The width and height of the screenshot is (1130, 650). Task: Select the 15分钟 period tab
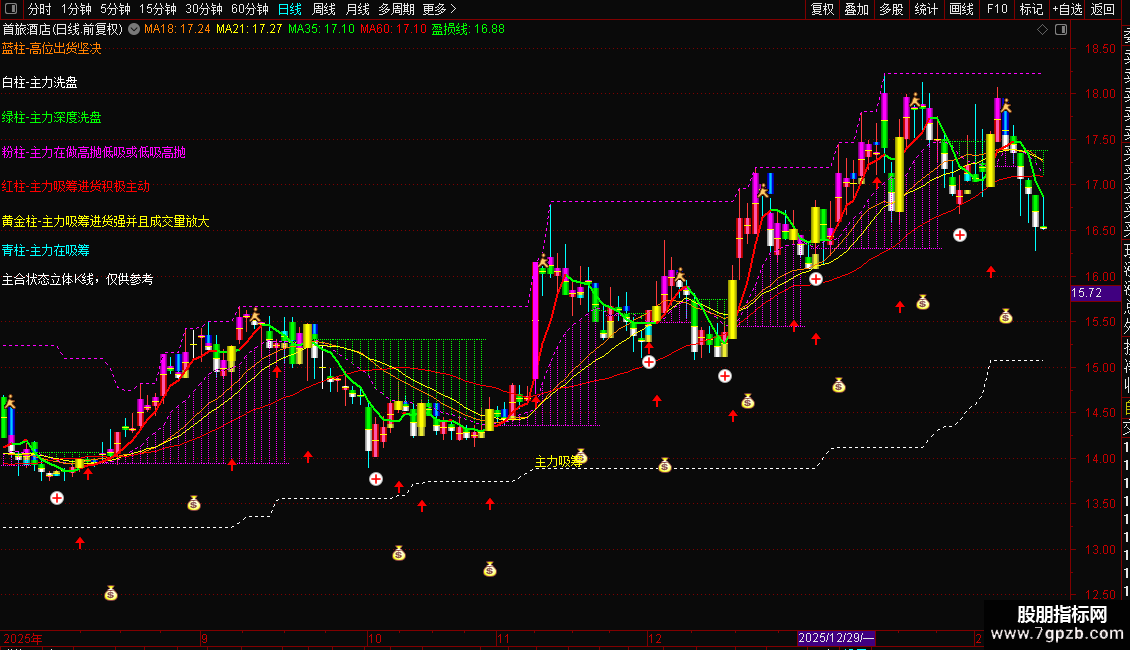(158, 9)
